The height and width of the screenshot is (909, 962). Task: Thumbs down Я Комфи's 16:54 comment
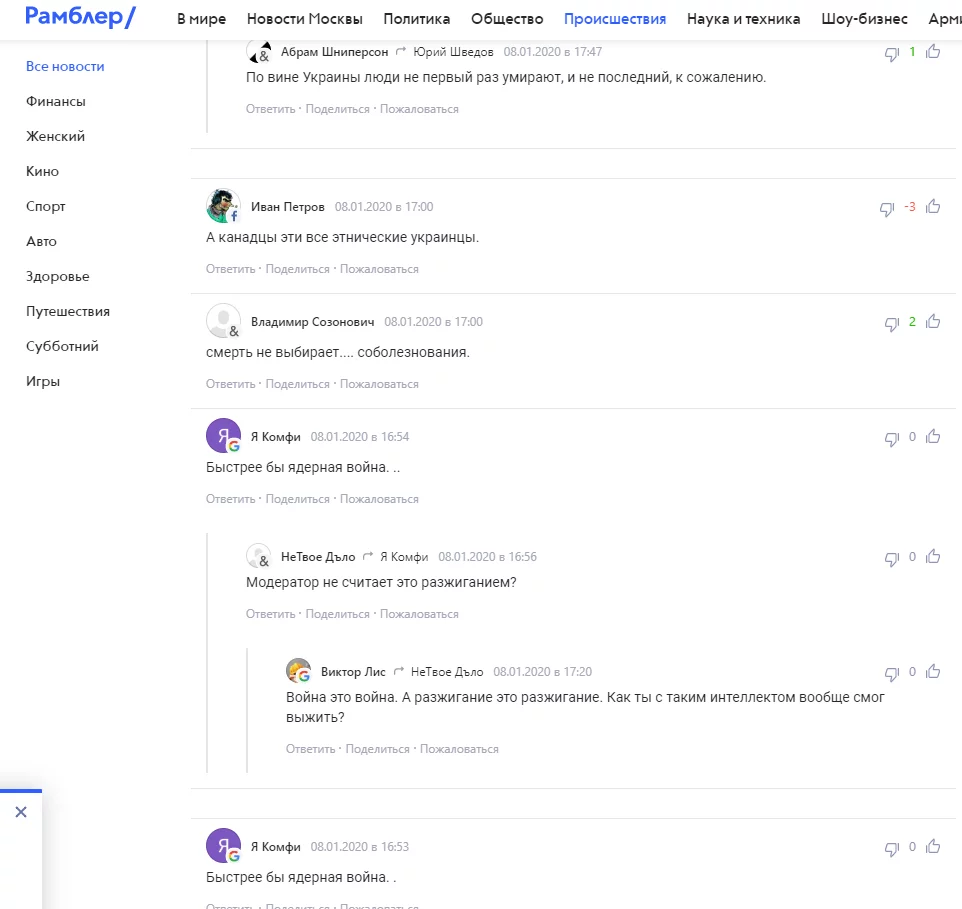coord(891,439)
